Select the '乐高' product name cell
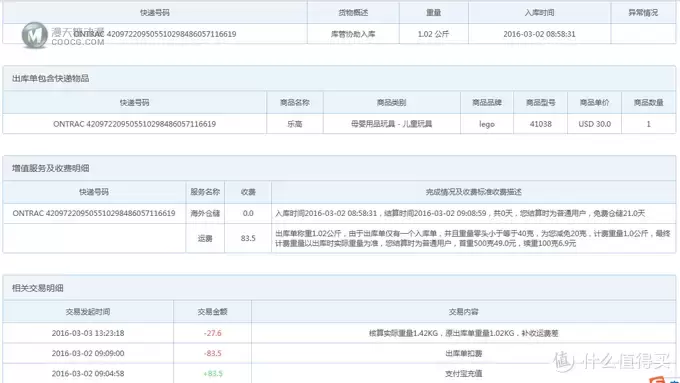The image size is (680, 383). click(294, 124)
